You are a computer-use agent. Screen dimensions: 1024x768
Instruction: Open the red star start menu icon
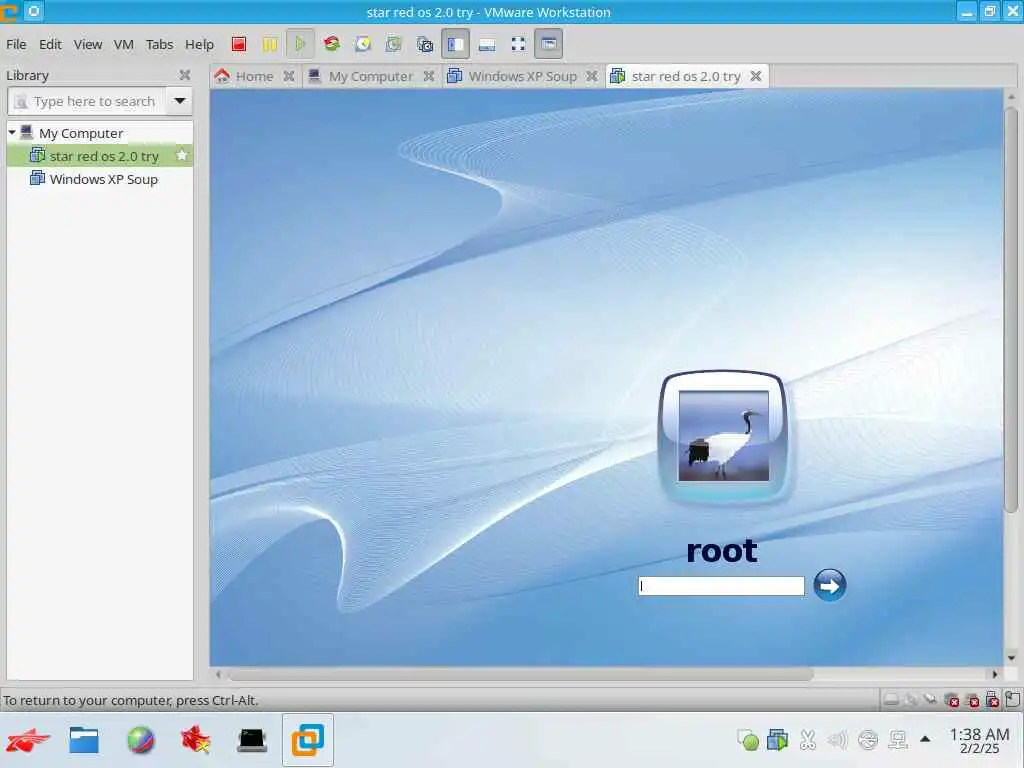coord(27,741)
